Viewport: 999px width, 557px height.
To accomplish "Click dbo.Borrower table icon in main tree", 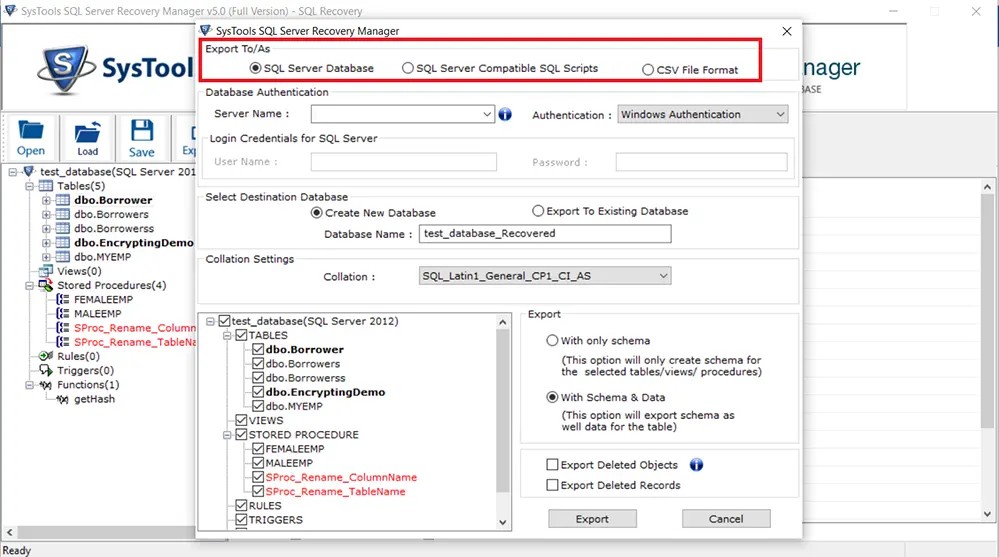I will 63,200.
